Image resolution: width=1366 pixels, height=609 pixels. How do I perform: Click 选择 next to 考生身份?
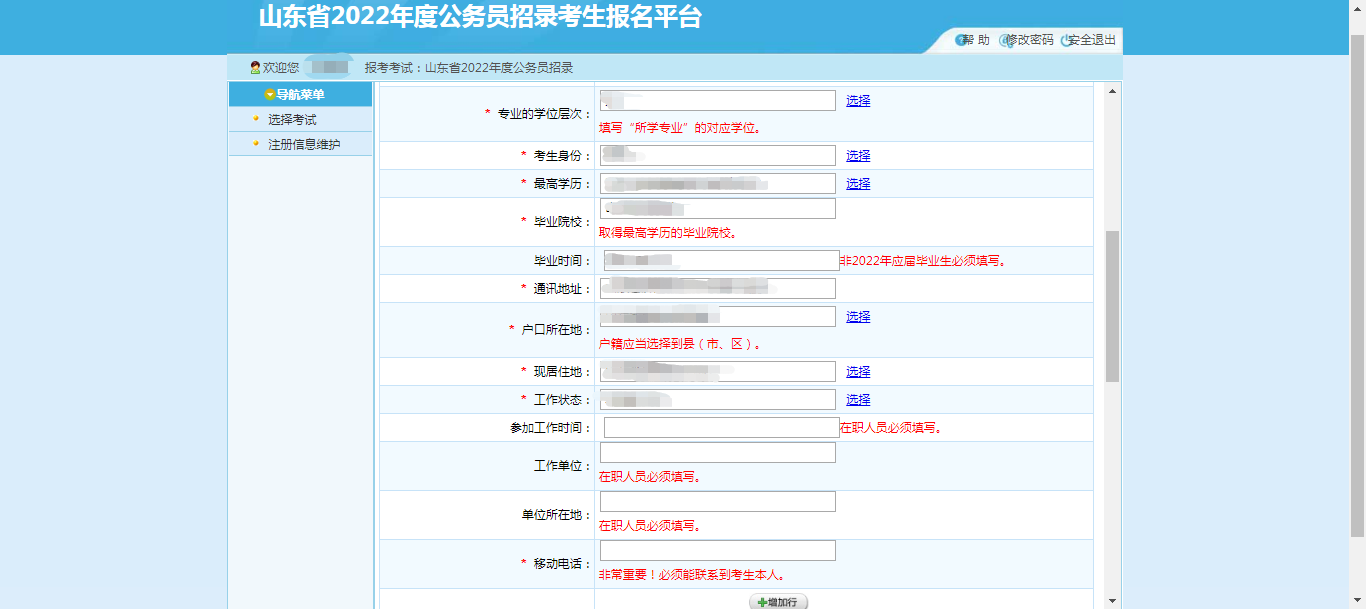point(858,155)
